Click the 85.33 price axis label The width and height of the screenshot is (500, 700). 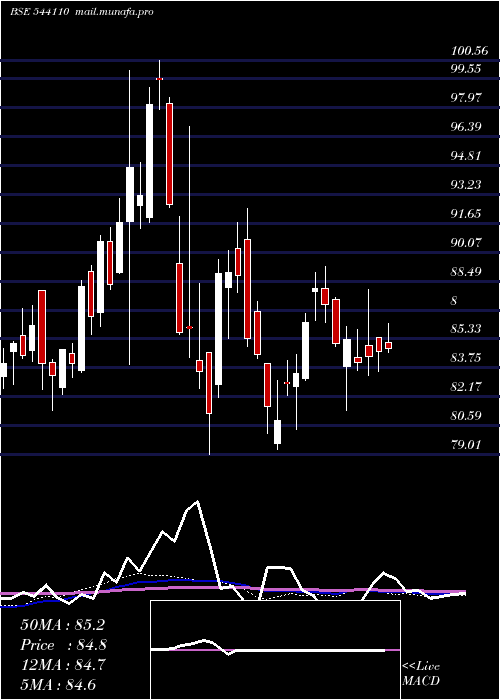coord(466,329)
